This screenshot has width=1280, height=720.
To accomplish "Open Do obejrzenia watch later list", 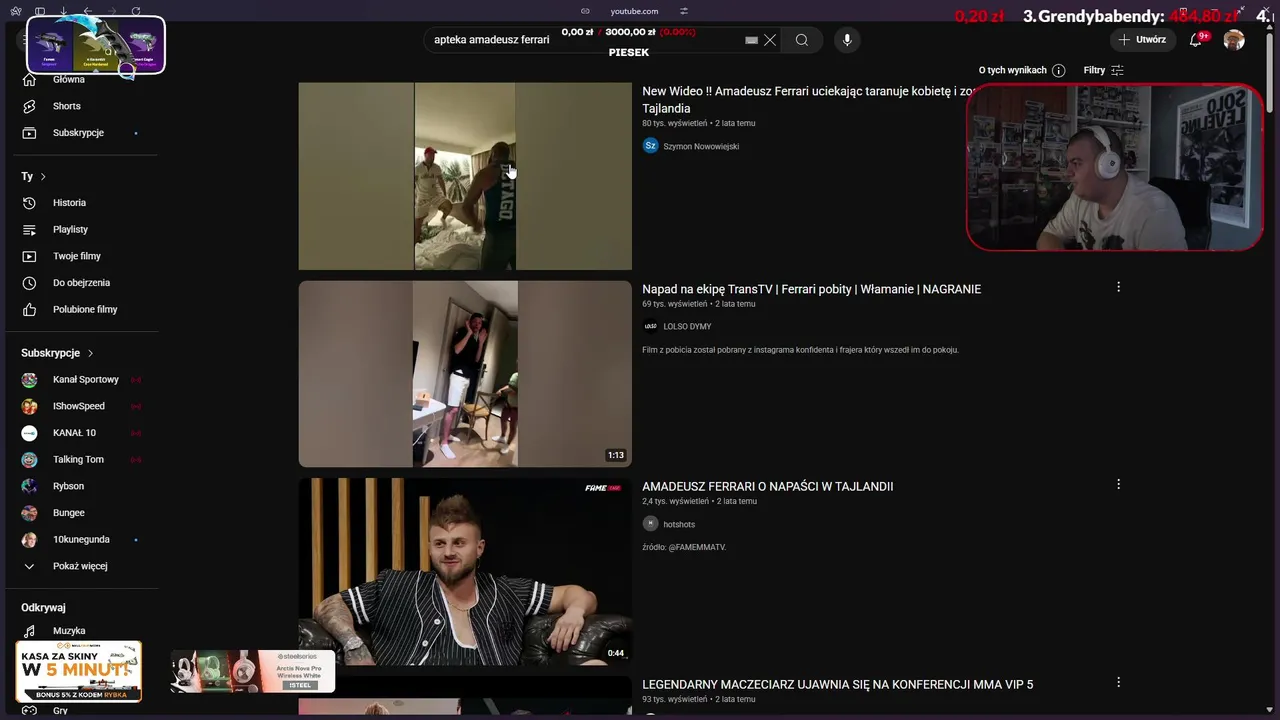I will [82, 283].
